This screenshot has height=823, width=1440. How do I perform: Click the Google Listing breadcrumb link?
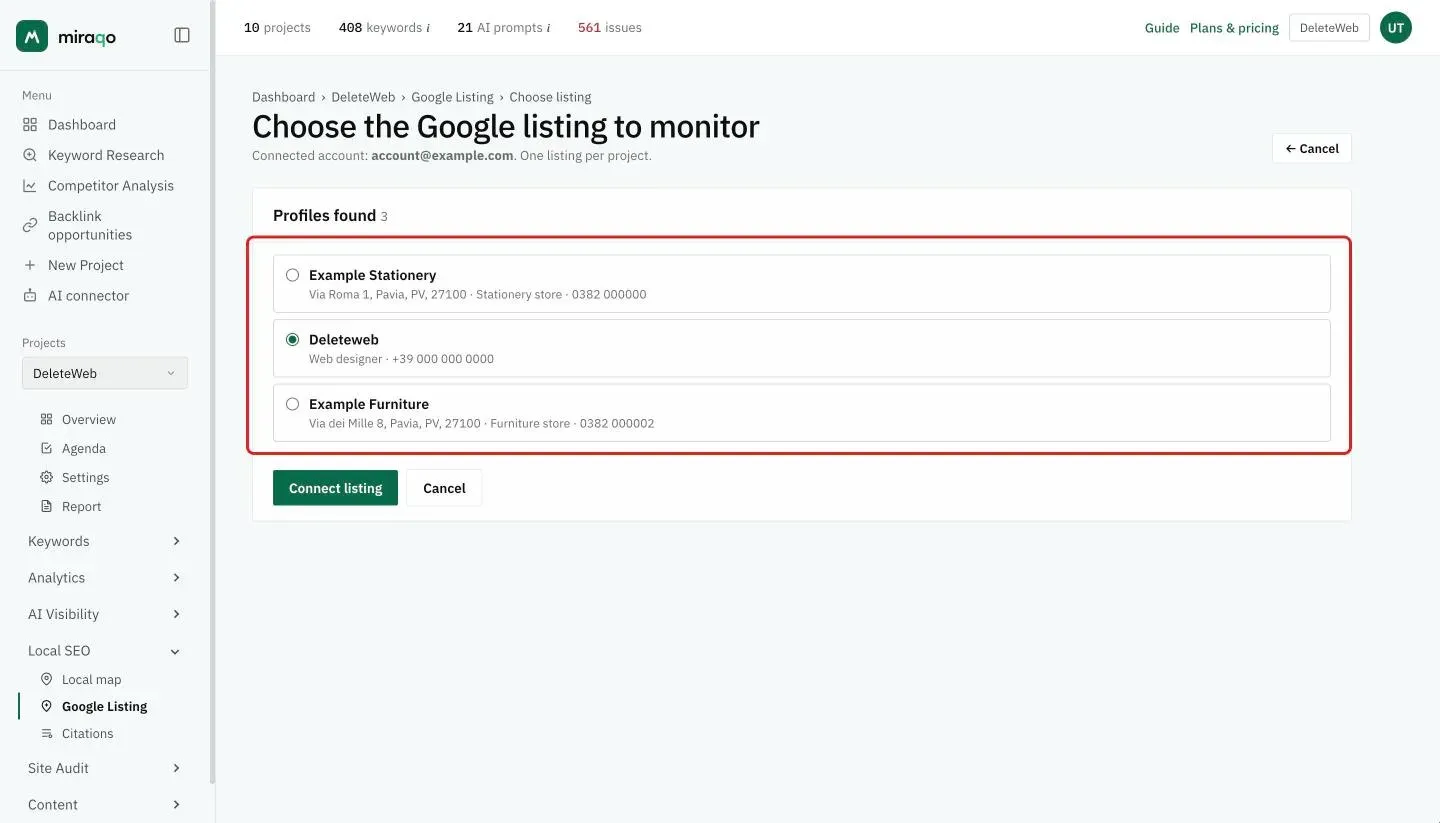click(452, 97)
